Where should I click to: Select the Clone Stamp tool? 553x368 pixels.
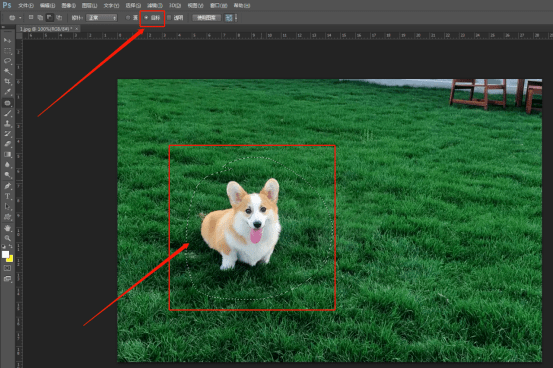[x=7, y=124]
